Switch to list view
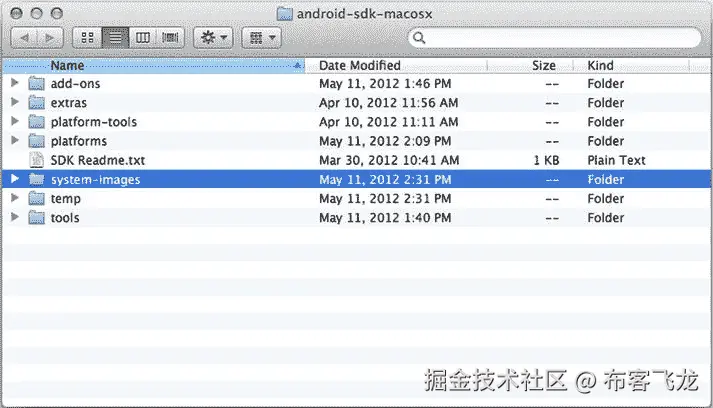This screenshot has width=713, height=408. point(115,38)
